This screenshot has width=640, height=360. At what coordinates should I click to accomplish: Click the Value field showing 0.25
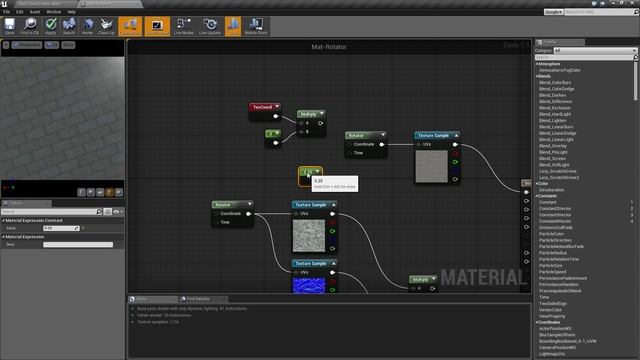tap(61, 228)
